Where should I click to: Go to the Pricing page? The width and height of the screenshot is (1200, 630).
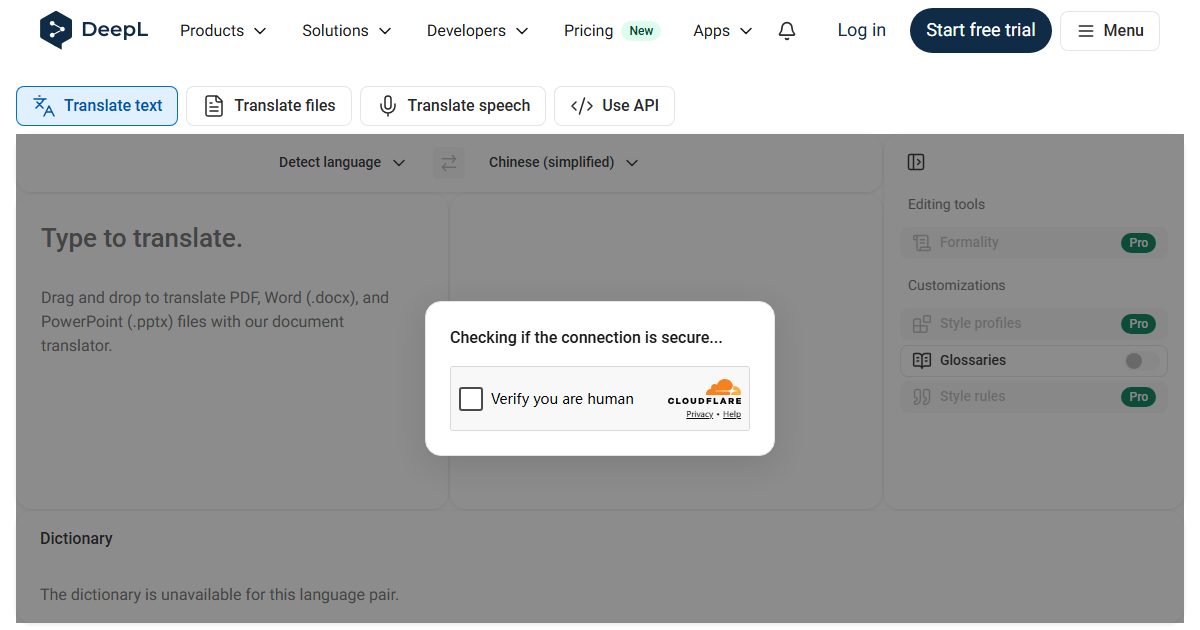click(x=588, y=31)
